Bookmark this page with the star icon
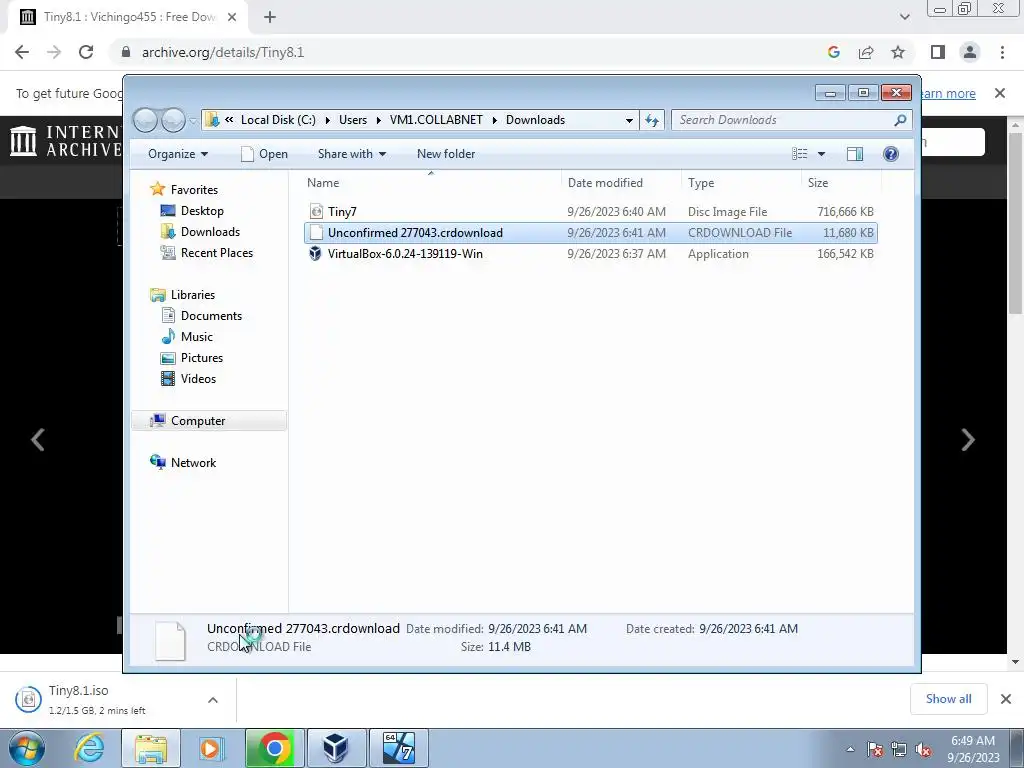Screen dimensions: 1024x768 898,52
